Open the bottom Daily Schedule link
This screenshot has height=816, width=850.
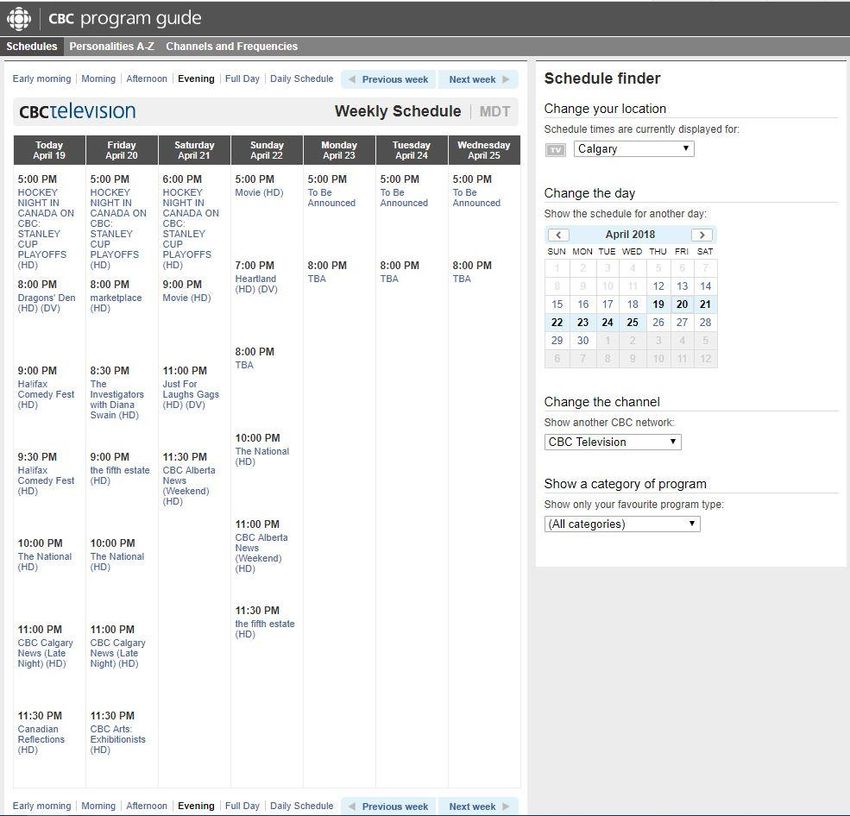(301, 806)
